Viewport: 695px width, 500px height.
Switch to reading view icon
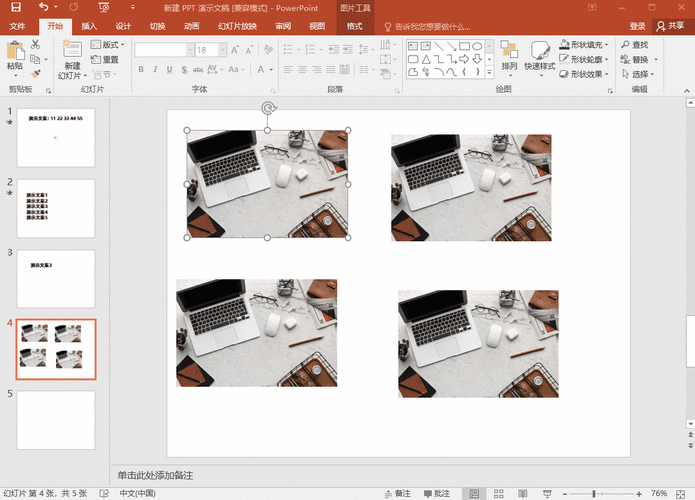pos(523,493)
